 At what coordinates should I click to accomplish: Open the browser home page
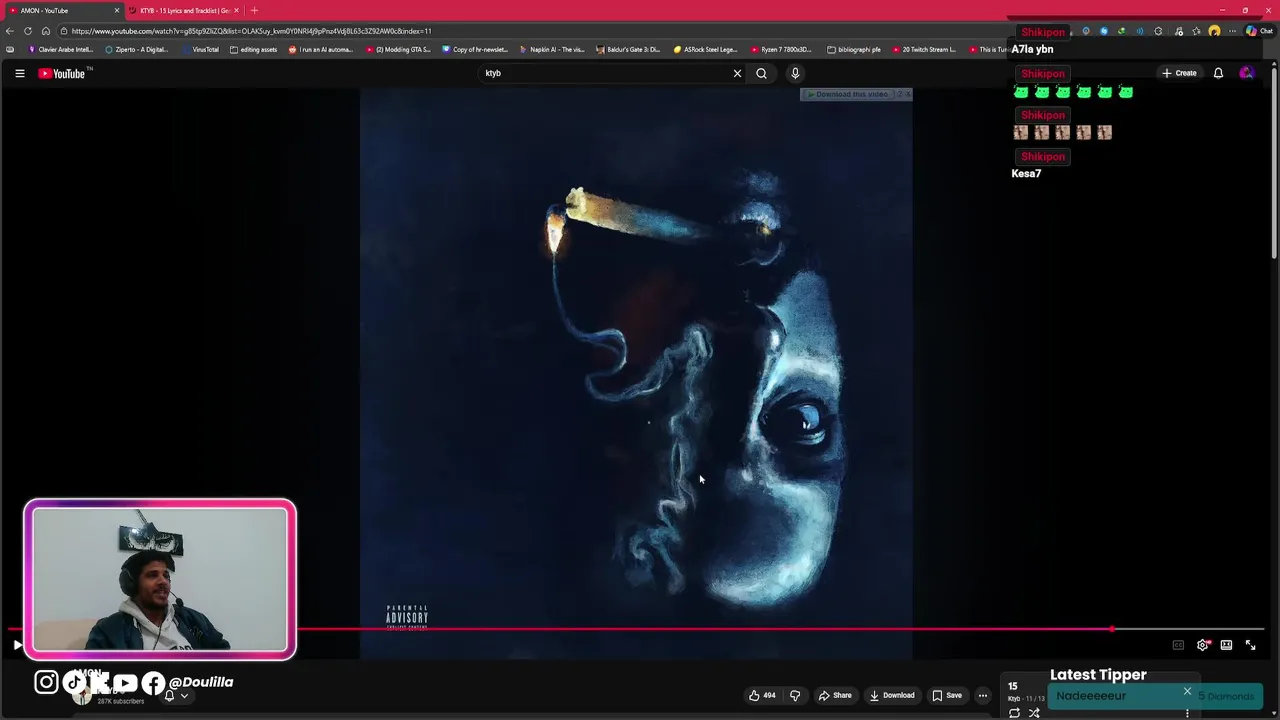[x=45, y=31]
